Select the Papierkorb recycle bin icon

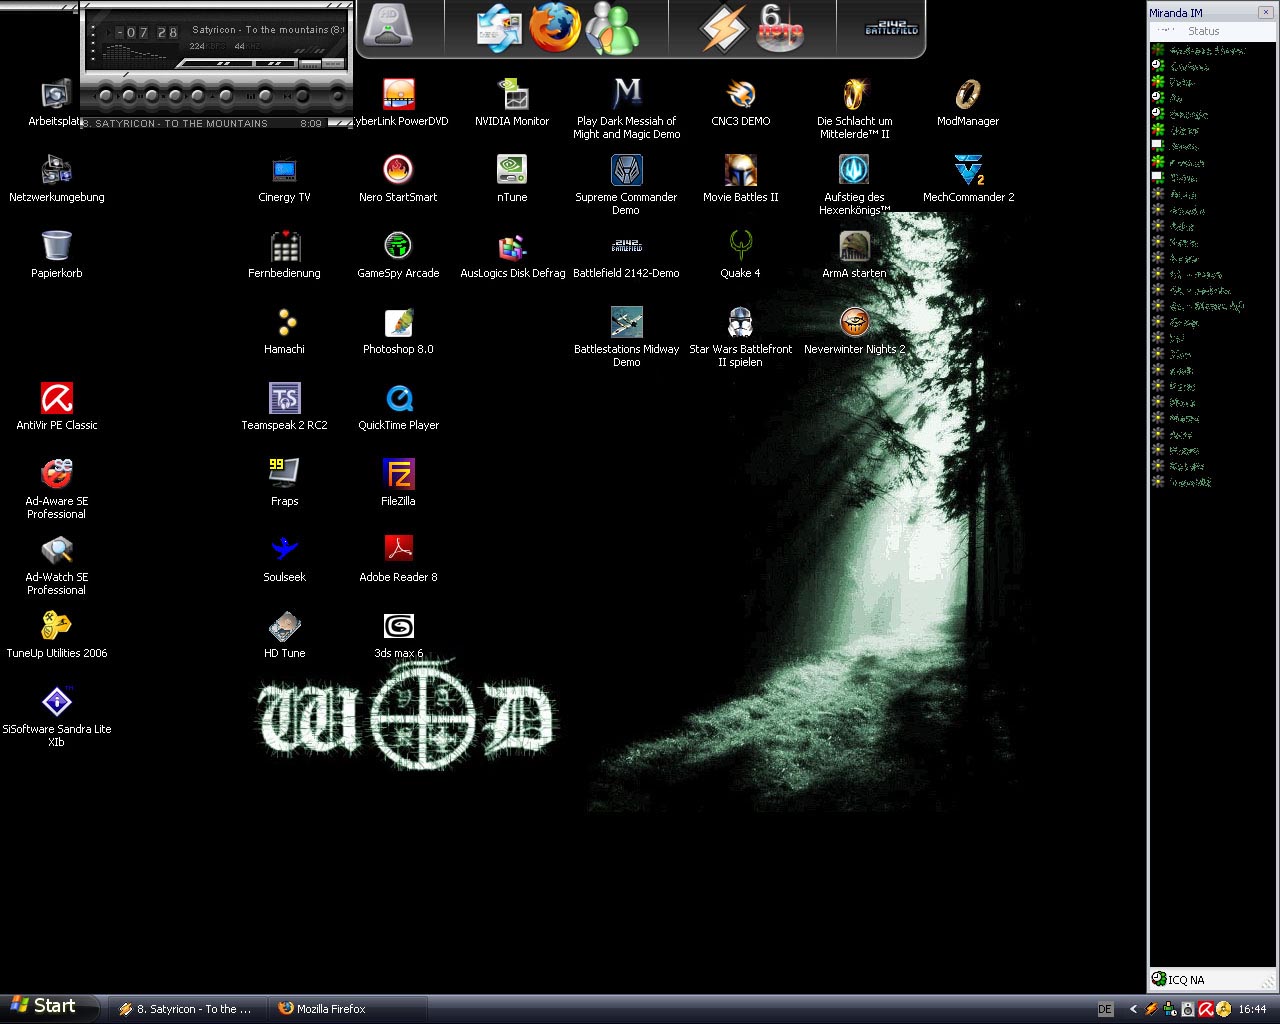tap(56, 254)
